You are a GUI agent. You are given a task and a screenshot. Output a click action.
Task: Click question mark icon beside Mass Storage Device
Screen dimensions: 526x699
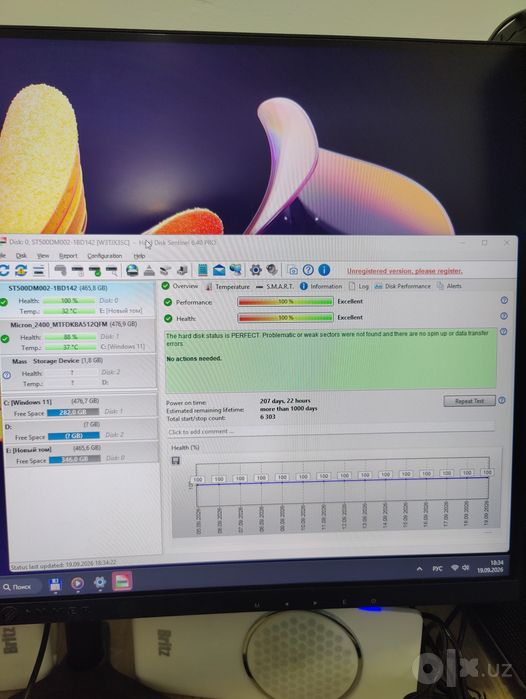7,375
